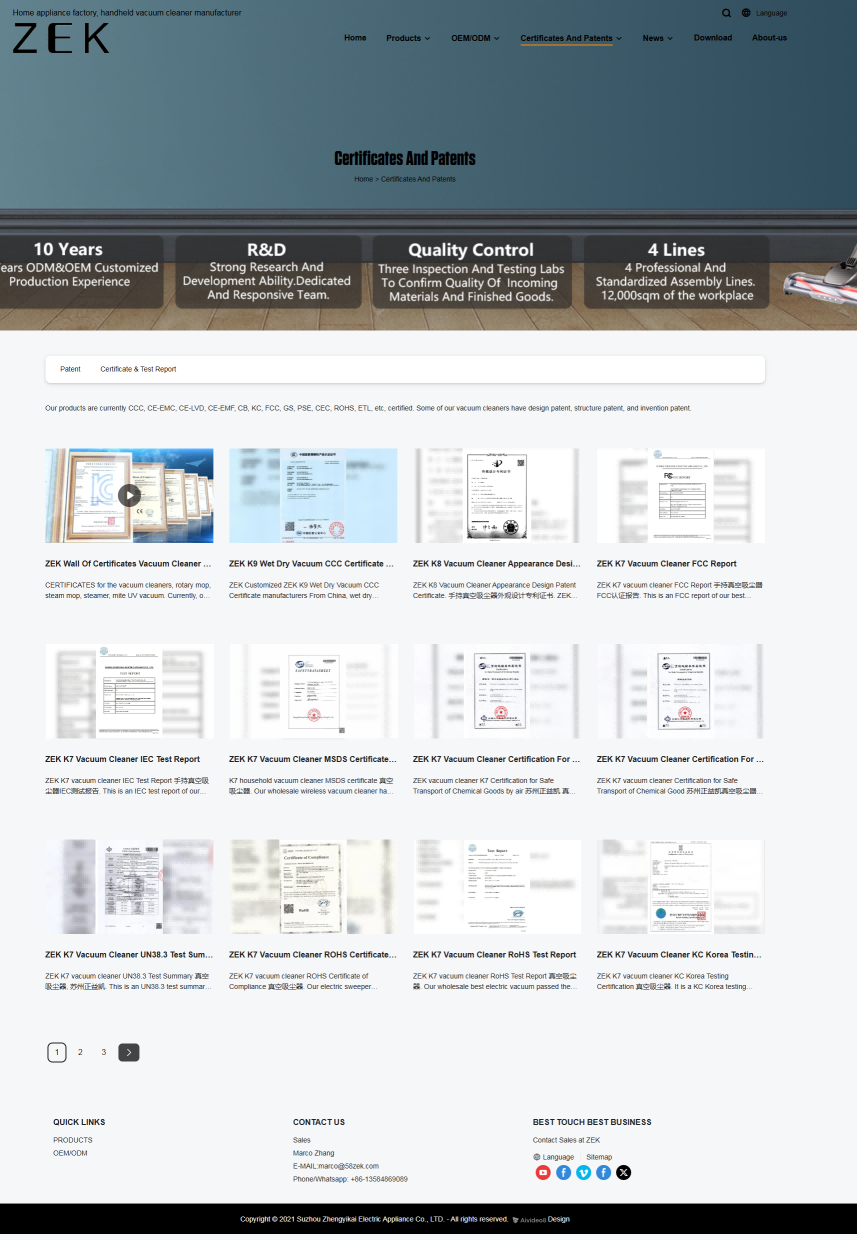
Task: Open ZEK K7 Vacuum Cleaner RoHS Test Report title
Action: pyautogui.click(x=494, y=955)
